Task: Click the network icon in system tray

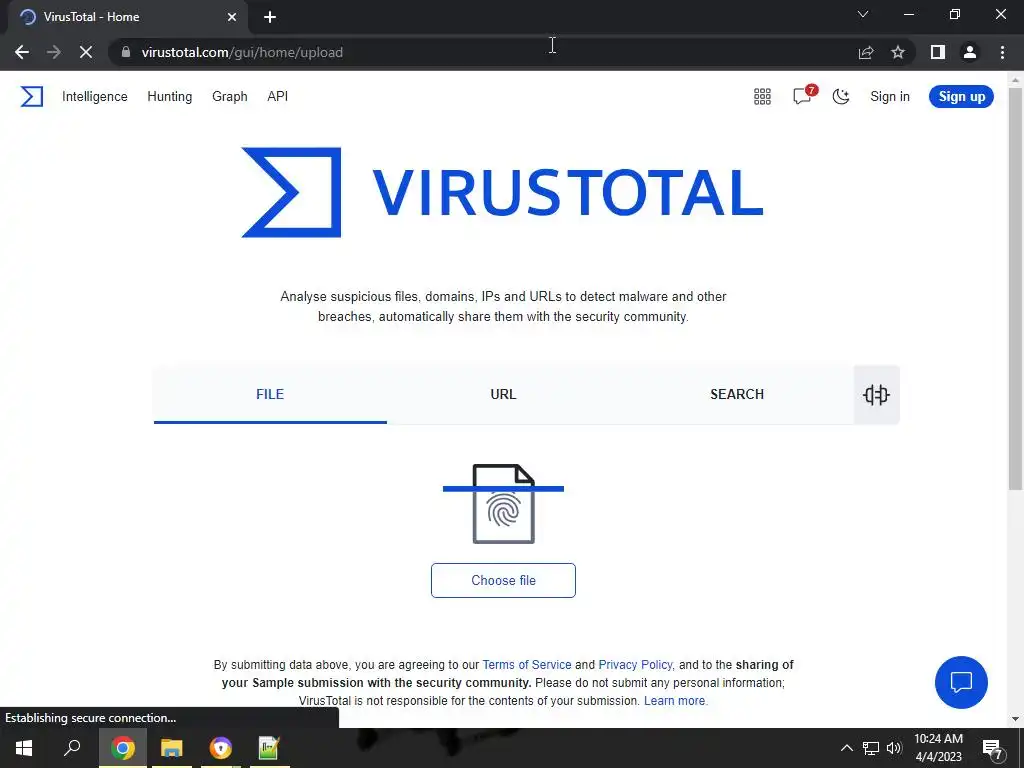Action: [871, 748]
